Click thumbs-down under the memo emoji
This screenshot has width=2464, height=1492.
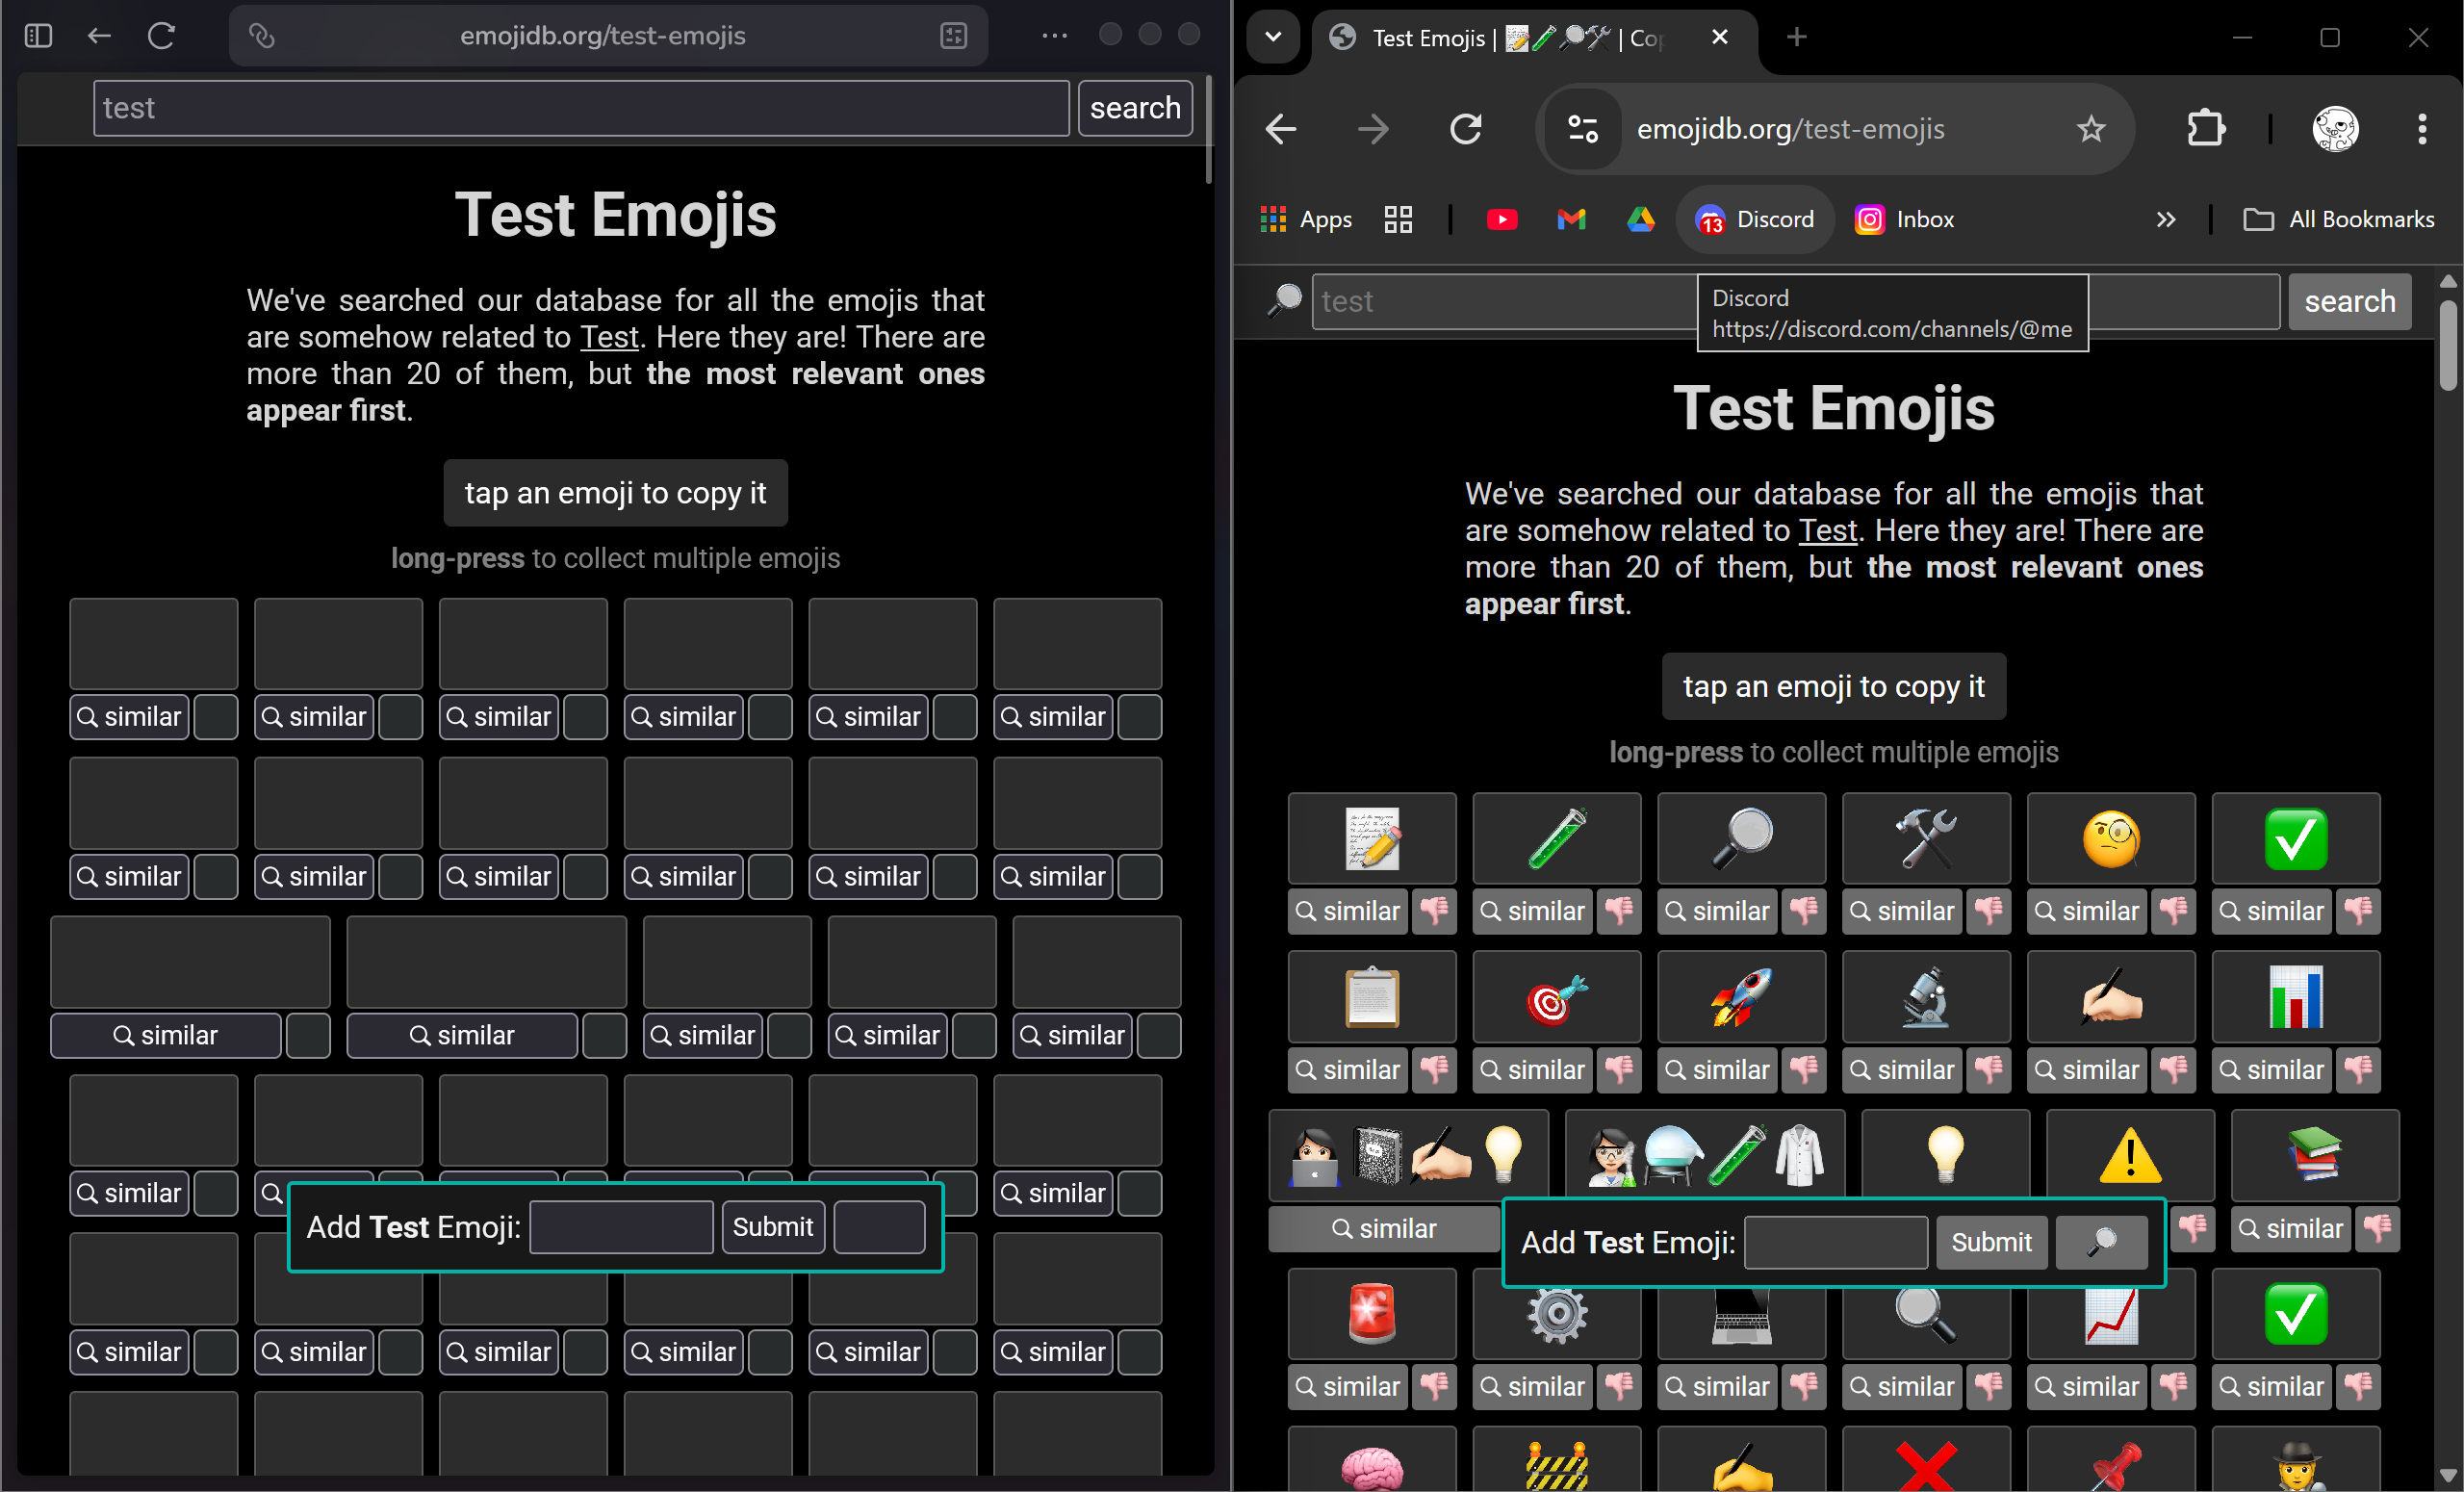tap(1434, 911)
